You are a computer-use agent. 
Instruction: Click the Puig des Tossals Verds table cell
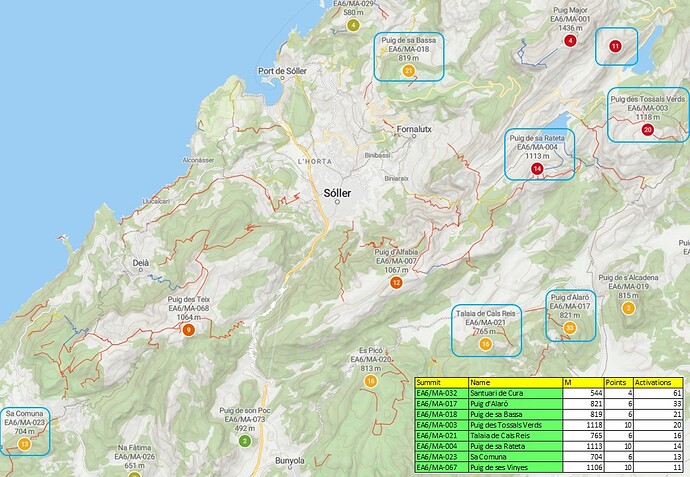tap(516, 425)
